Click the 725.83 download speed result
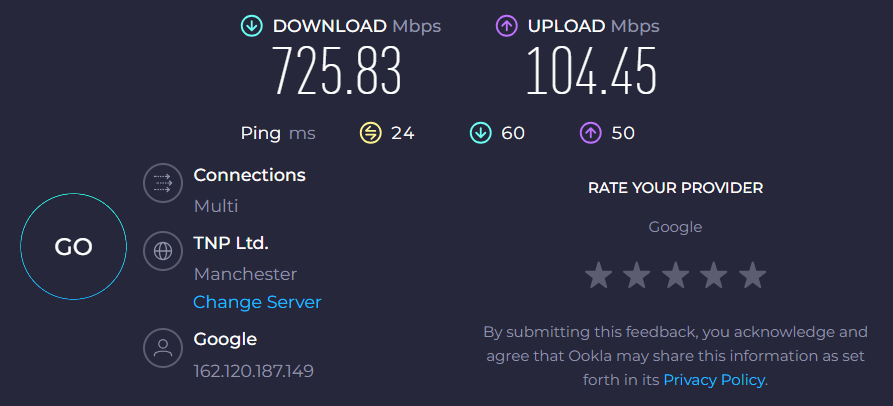The width and height of the screenshot is (893, 406). point(337,73)
